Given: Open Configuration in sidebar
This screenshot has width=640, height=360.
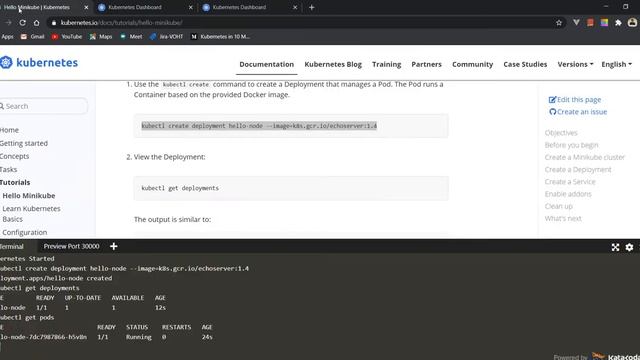Looking at the screenshot, I should click(24, 232).
